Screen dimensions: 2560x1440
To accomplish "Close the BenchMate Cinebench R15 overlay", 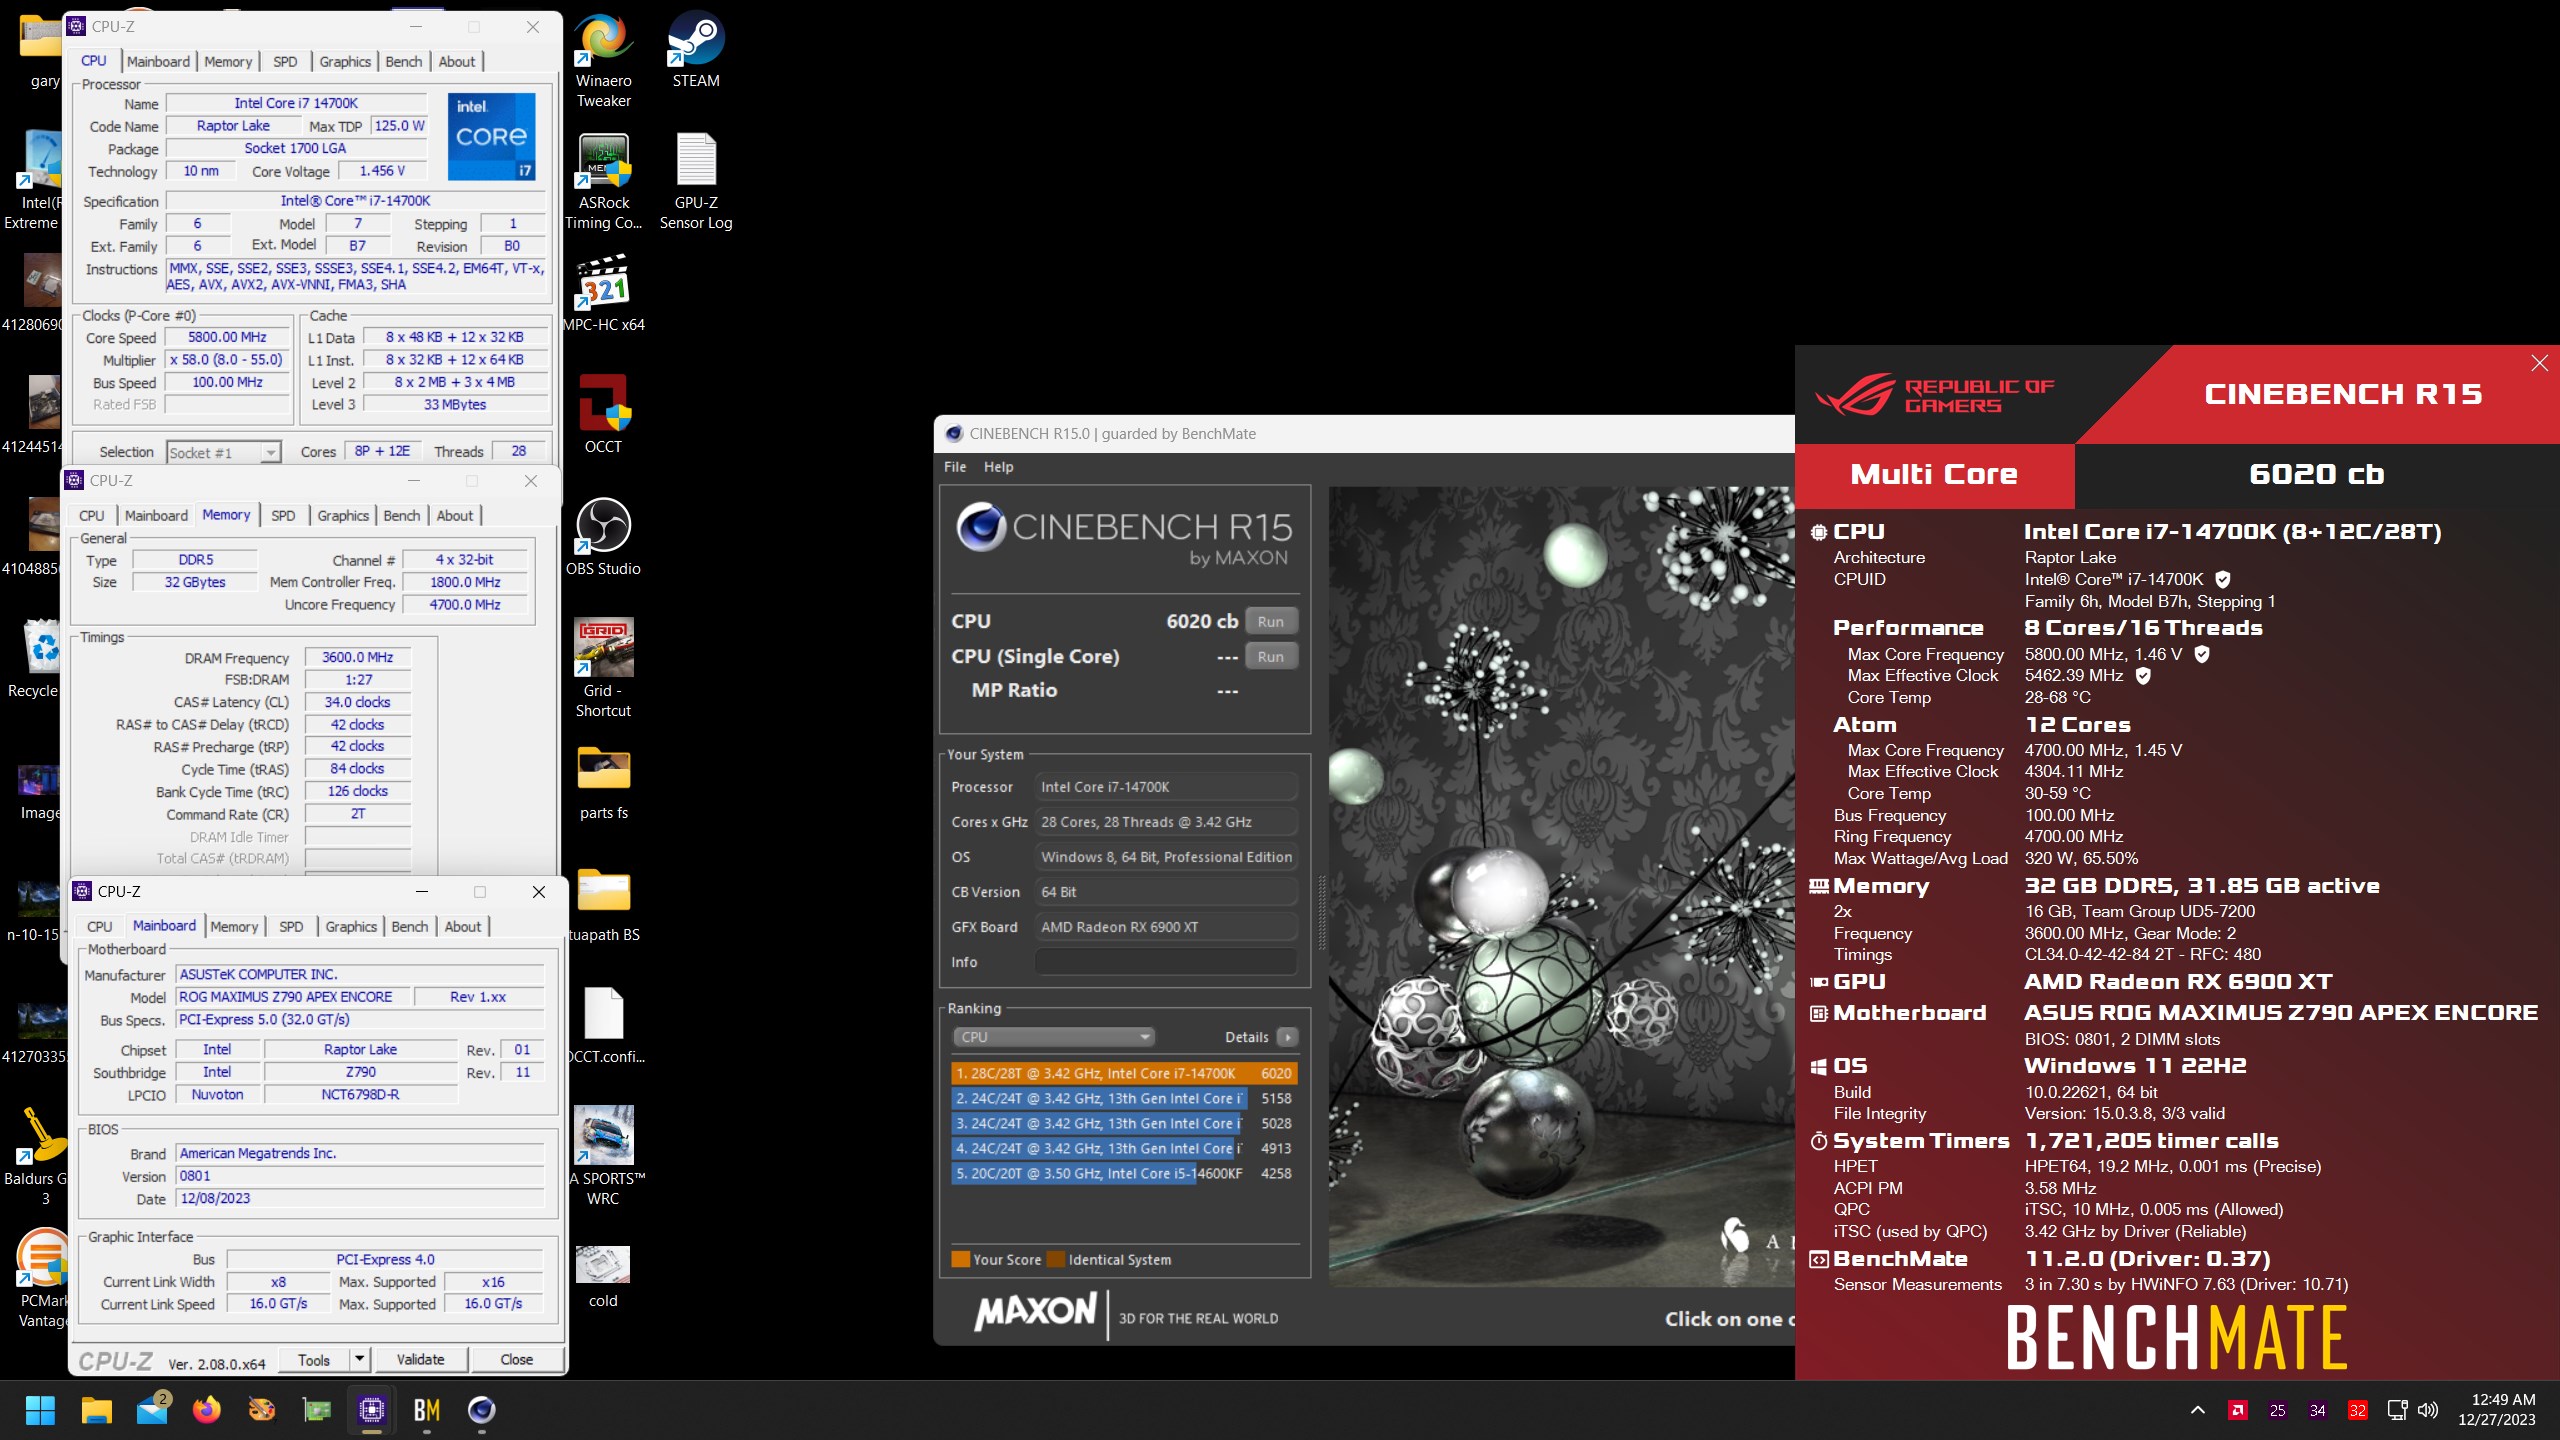I will point(2539,363).
